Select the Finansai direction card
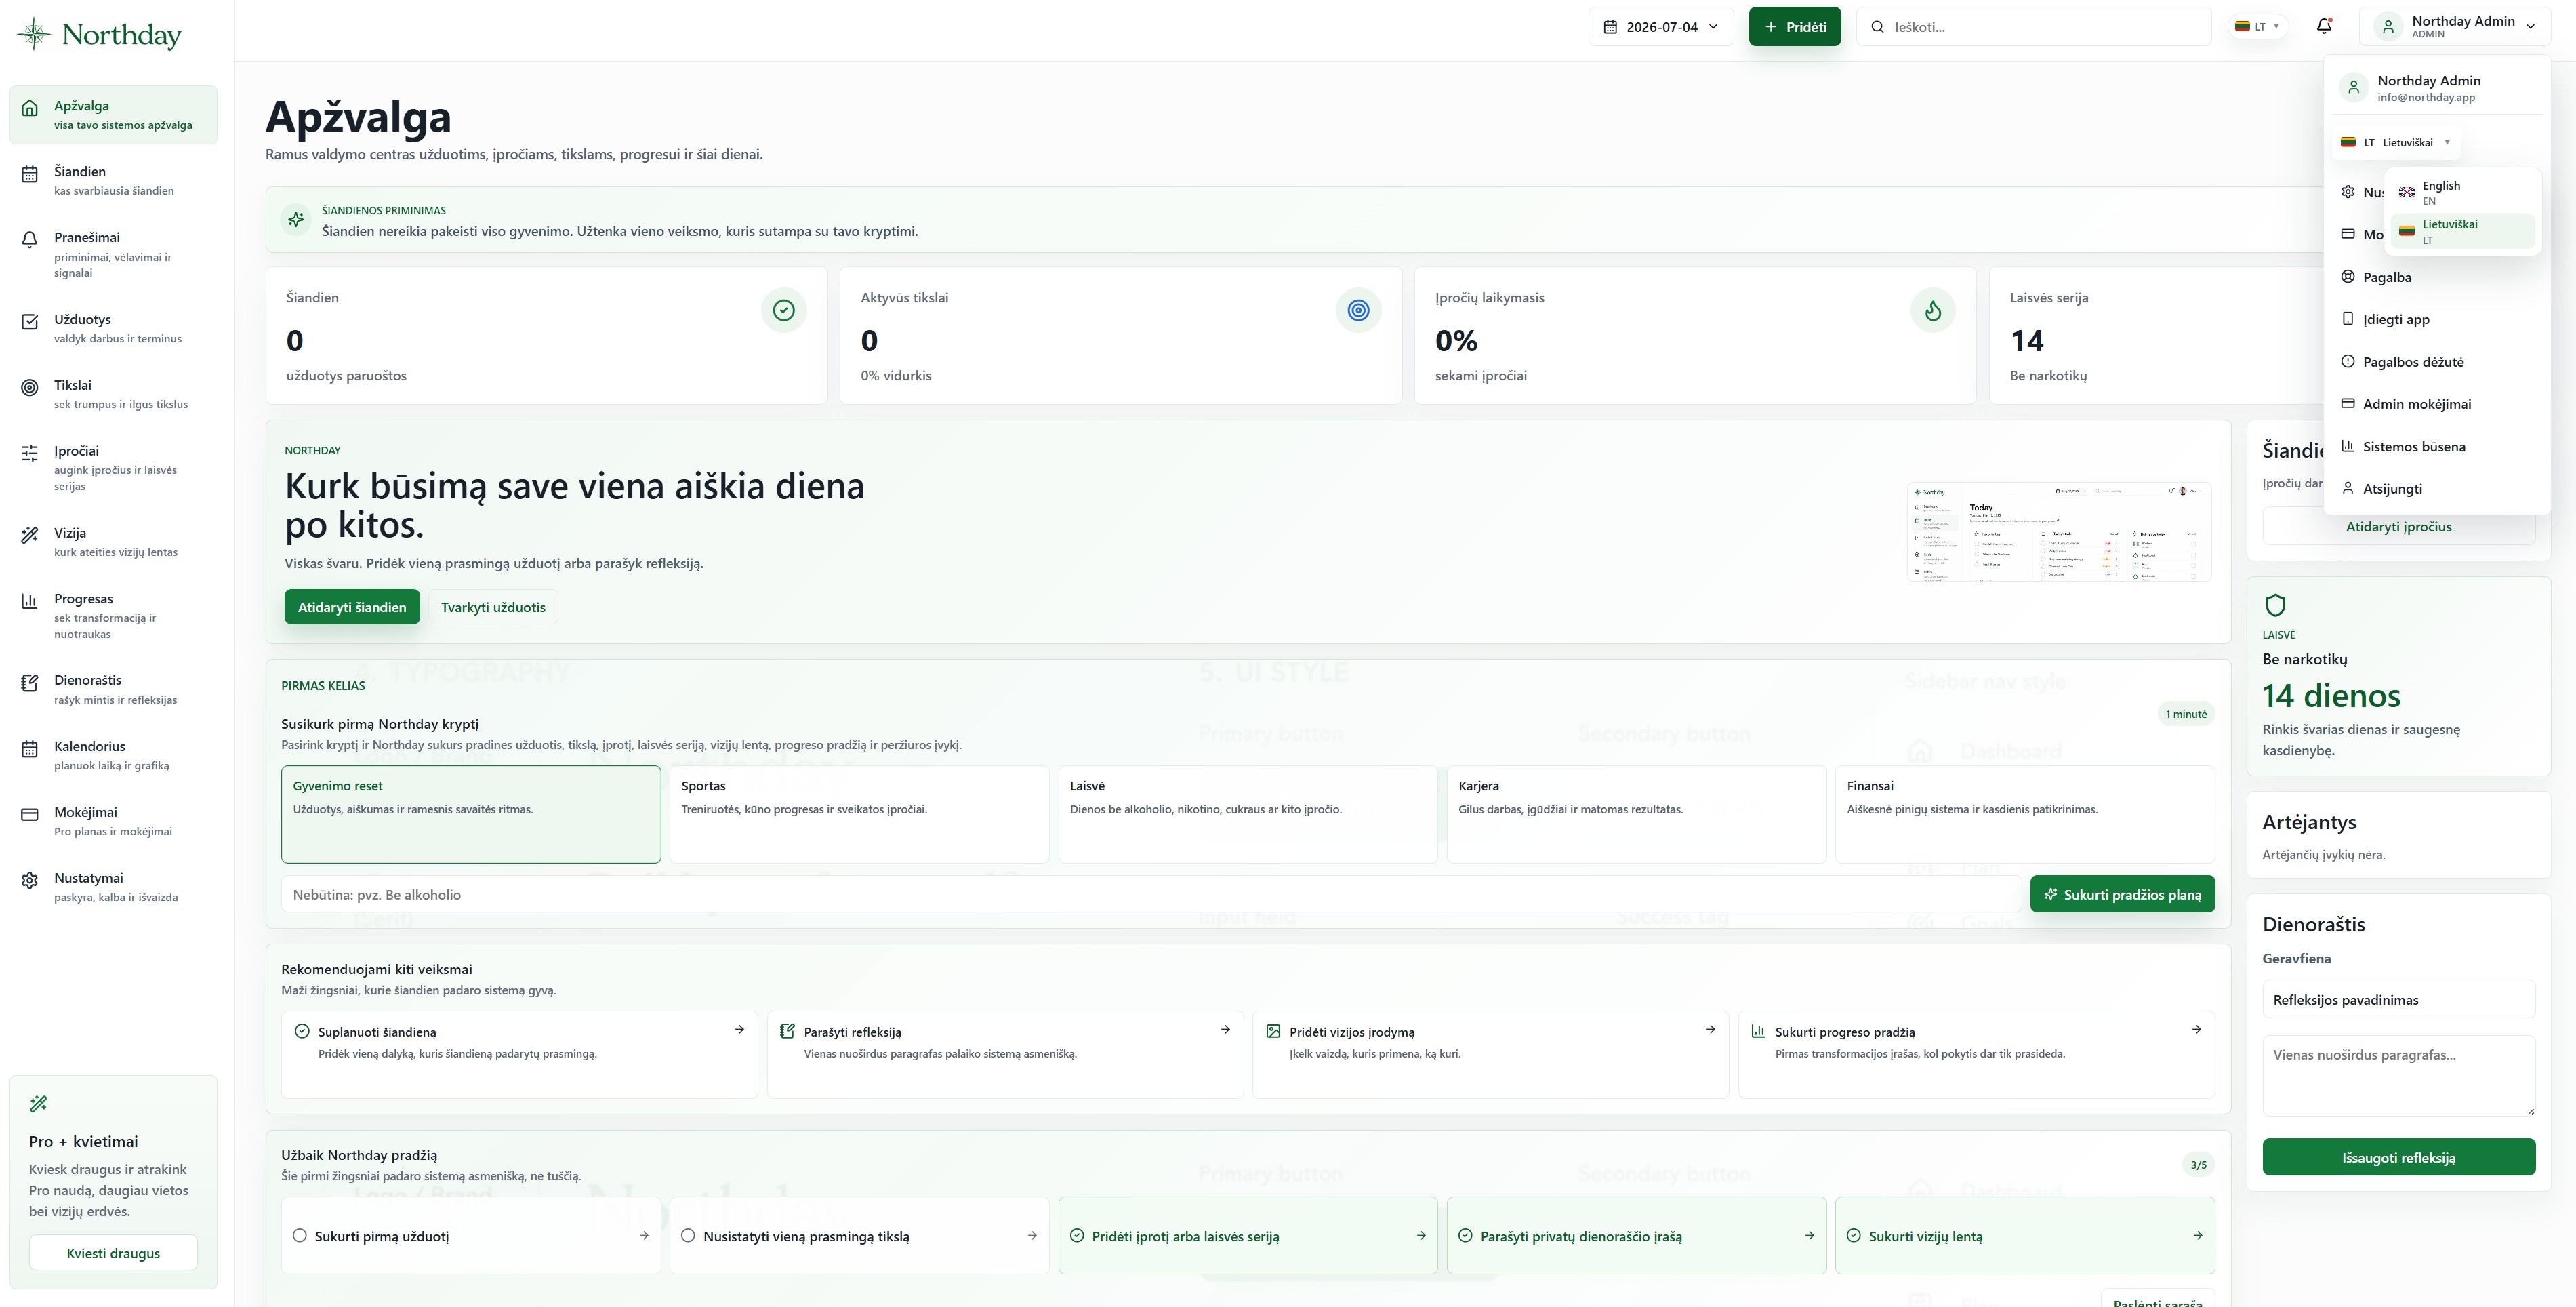2576x1307 pixels. click(2025, 814)
